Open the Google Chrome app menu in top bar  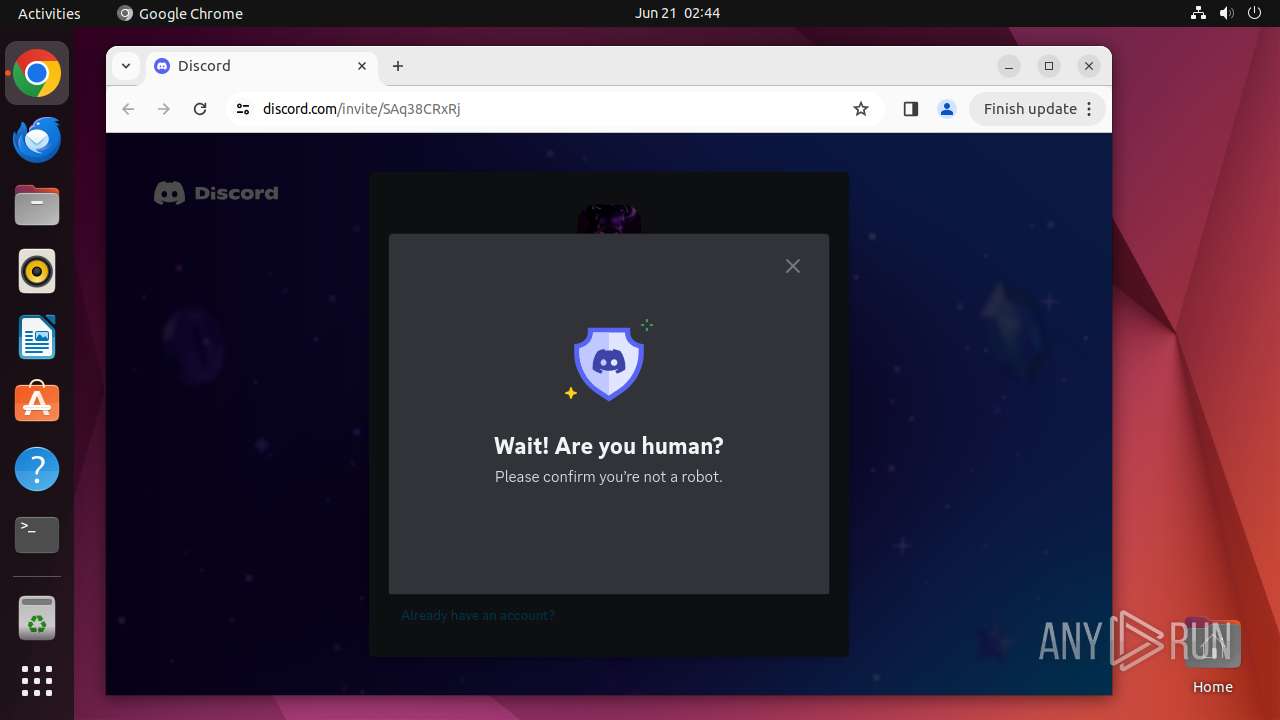pos(180,13)
